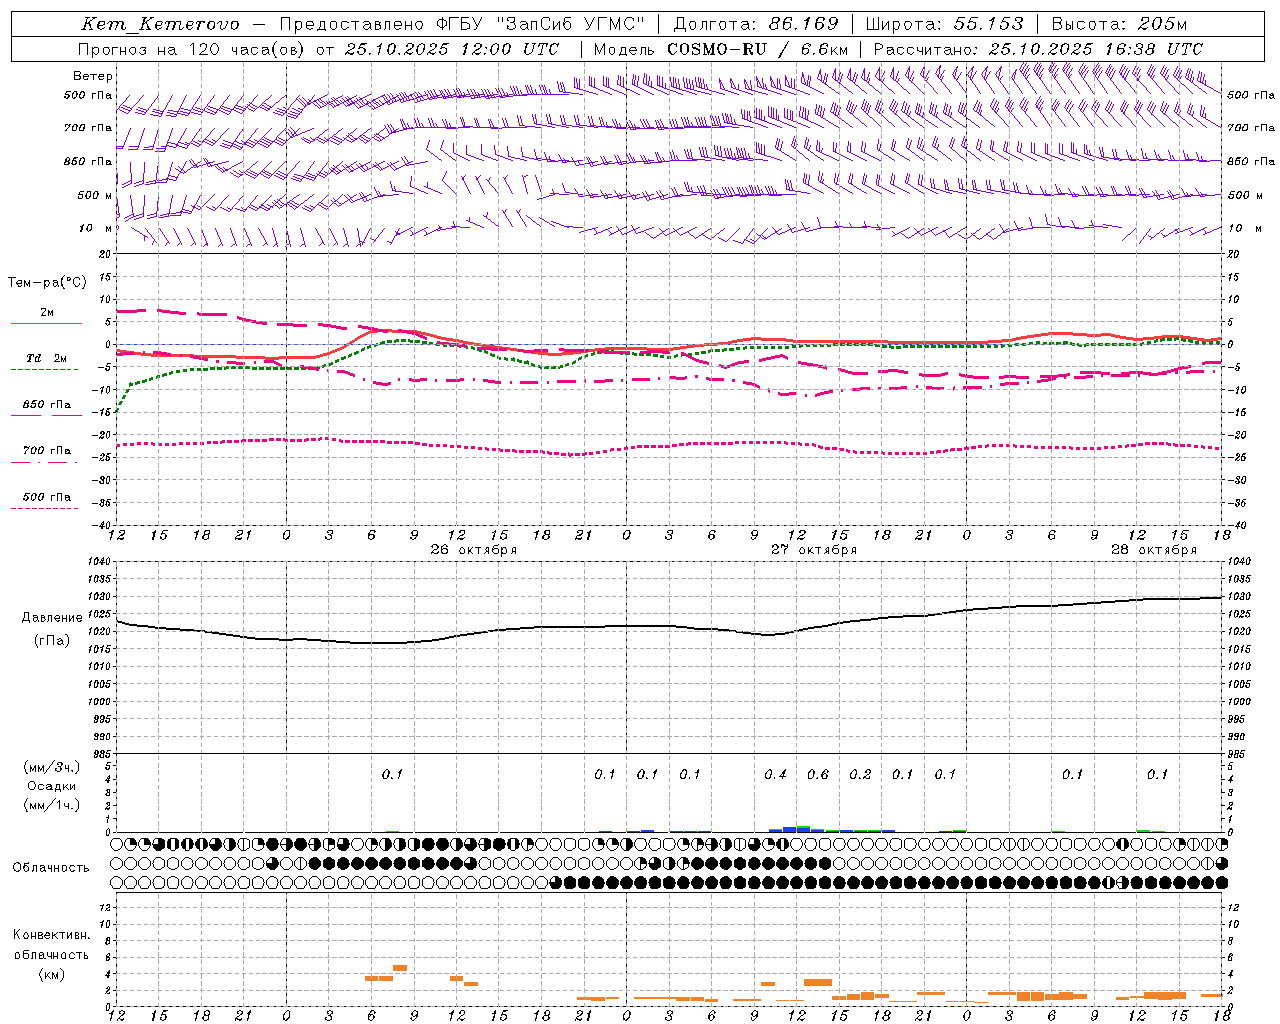Image resolution: width=1280 pixels, height=1024 pixels.
Task: Click the 2м temperature legend entry
Action: point(47,313)
